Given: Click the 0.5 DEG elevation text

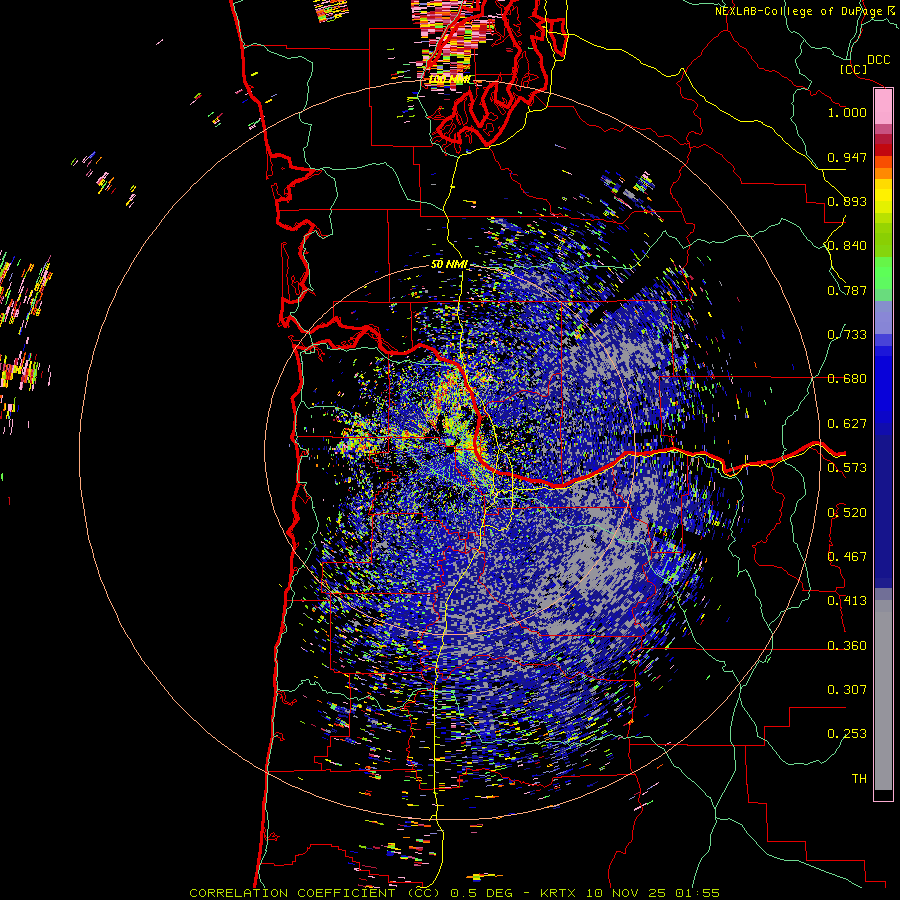Looking at the screenshot, I should pyautogui.click(x=480, y=893).
